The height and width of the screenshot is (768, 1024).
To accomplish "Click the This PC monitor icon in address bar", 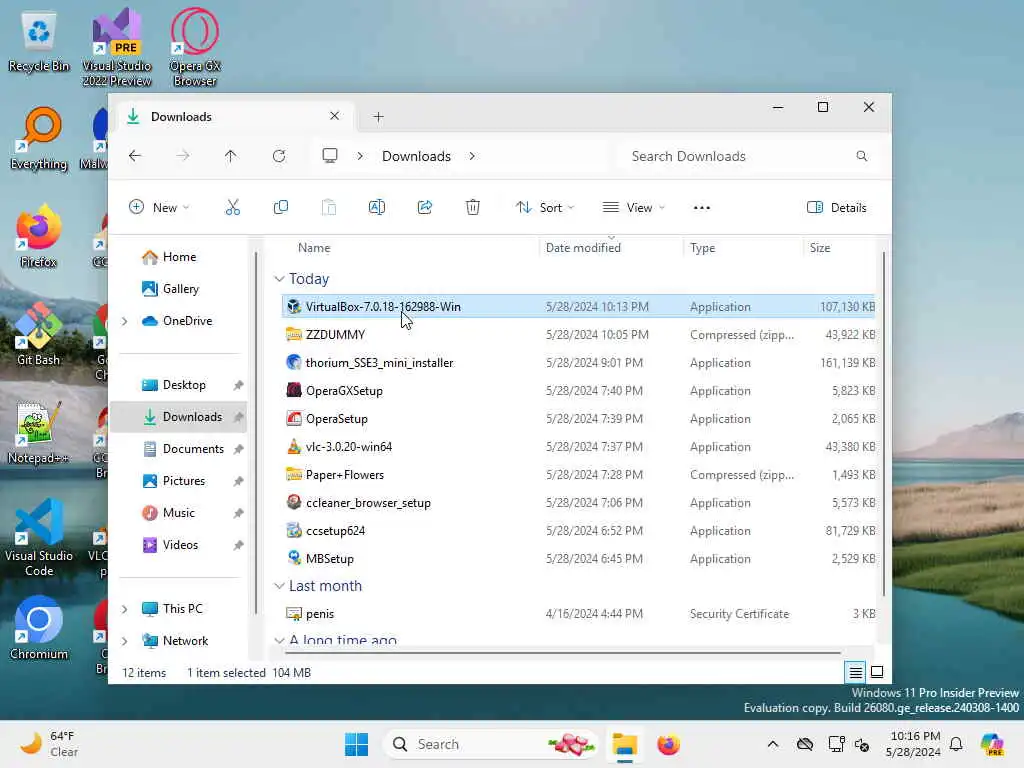I will click(330, 155).
